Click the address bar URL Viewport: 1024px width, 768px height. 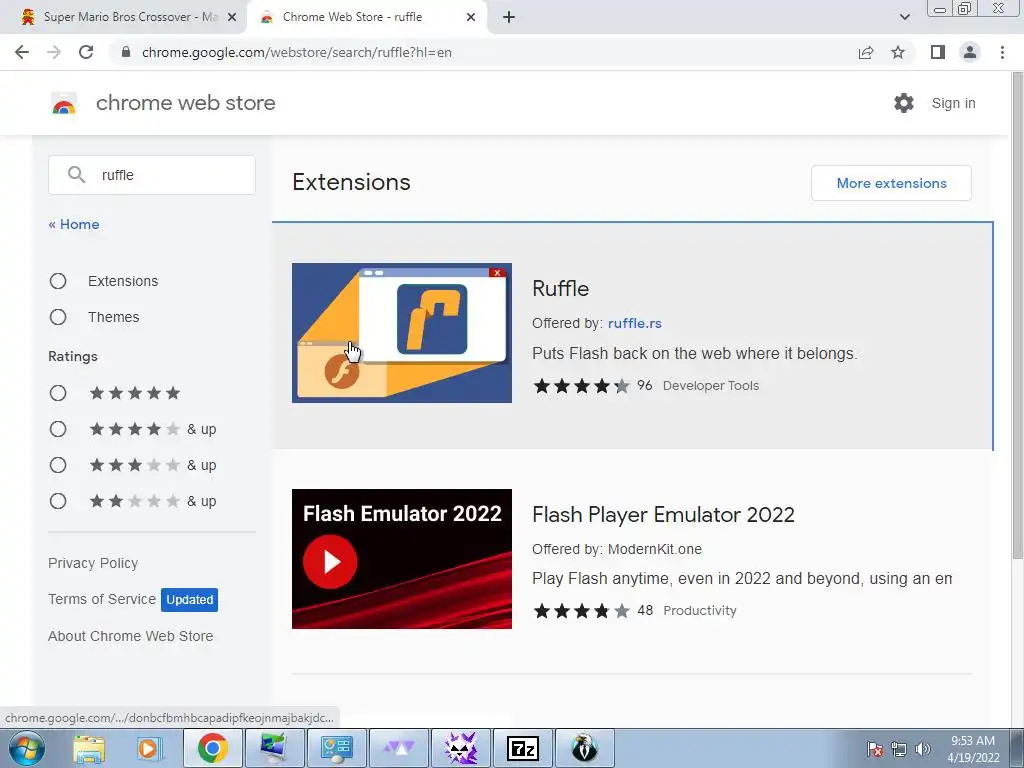point(296,52)
